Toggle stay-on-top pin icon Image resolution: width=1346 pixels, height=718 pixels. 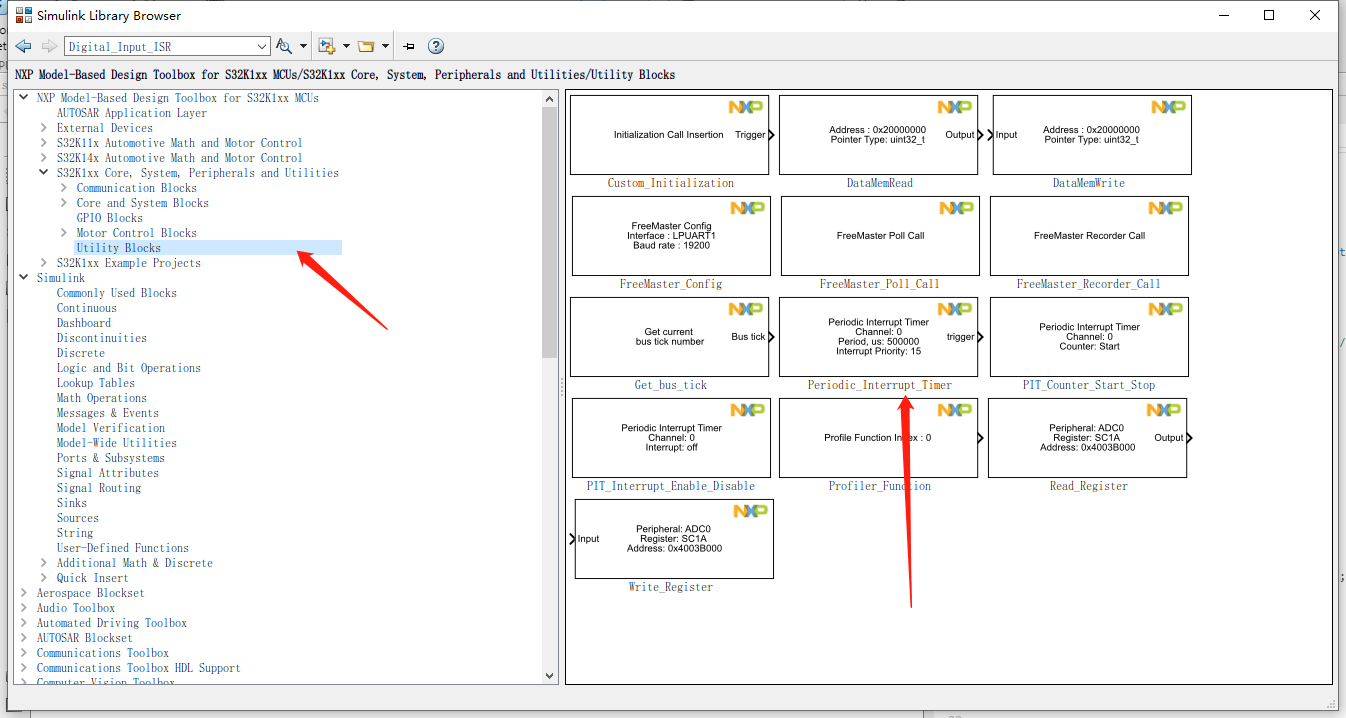[x=409, y=46]
